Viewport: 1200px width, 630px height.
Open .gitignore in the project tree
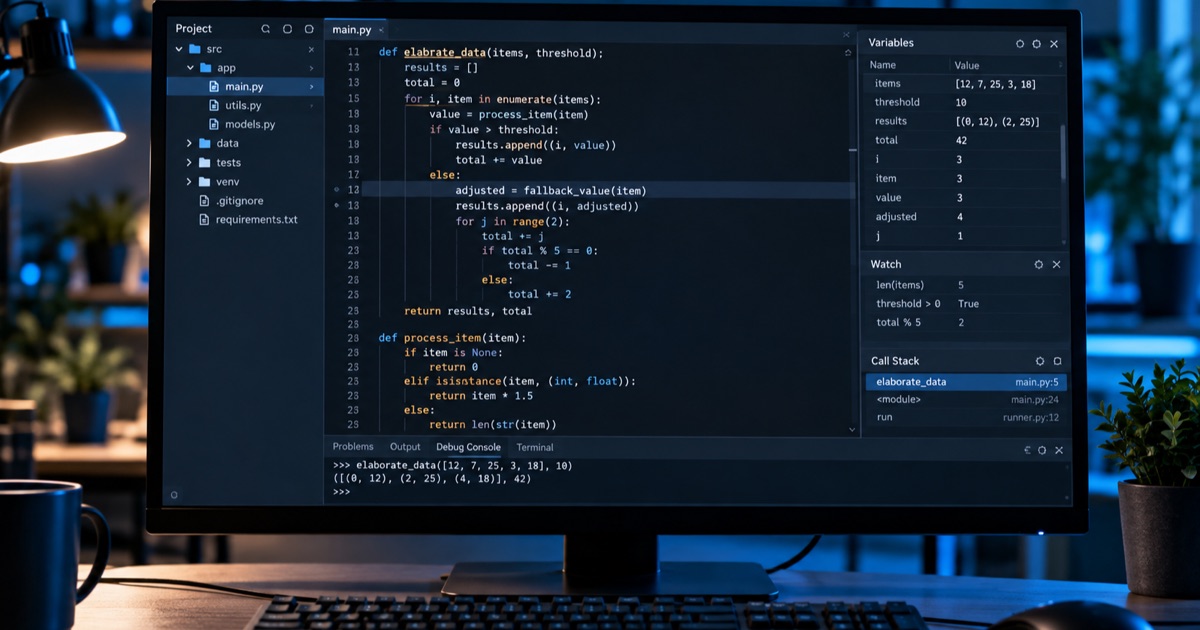[x=239, y=201]
